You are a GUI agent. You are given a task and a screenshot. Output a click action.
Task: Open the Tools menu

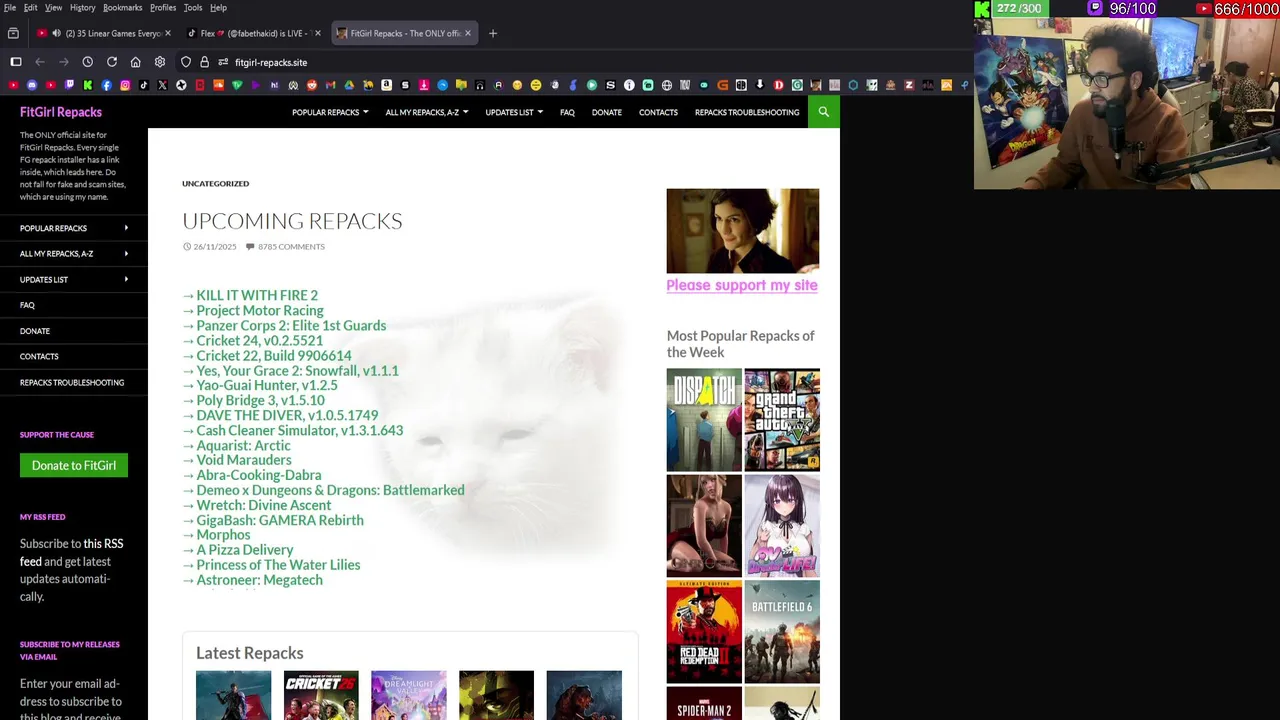pyautogui.click(x=193, y=7)
